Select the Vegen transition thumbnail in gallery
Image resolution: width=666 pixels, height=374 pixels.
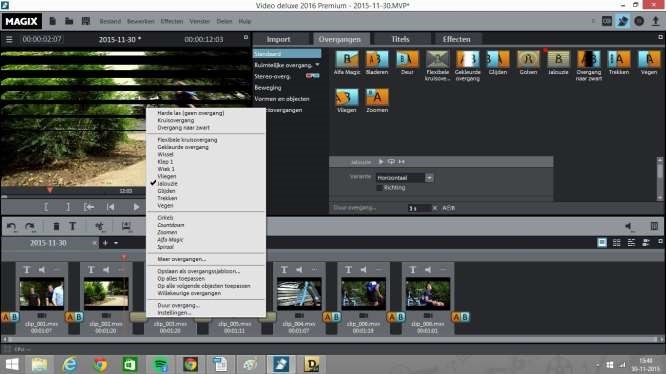pyautogui.click(x=649, y=59)
